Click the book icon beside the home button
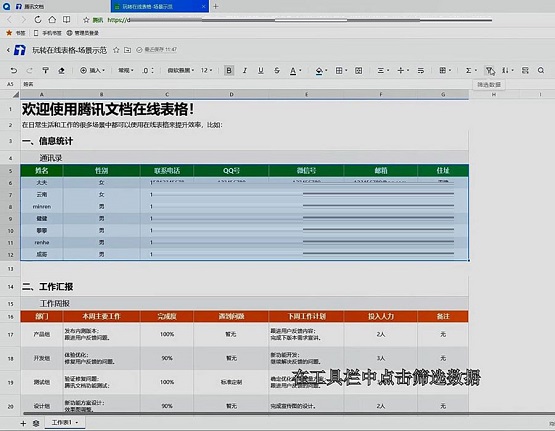The image size is (555, 431). tap(66, 20)
